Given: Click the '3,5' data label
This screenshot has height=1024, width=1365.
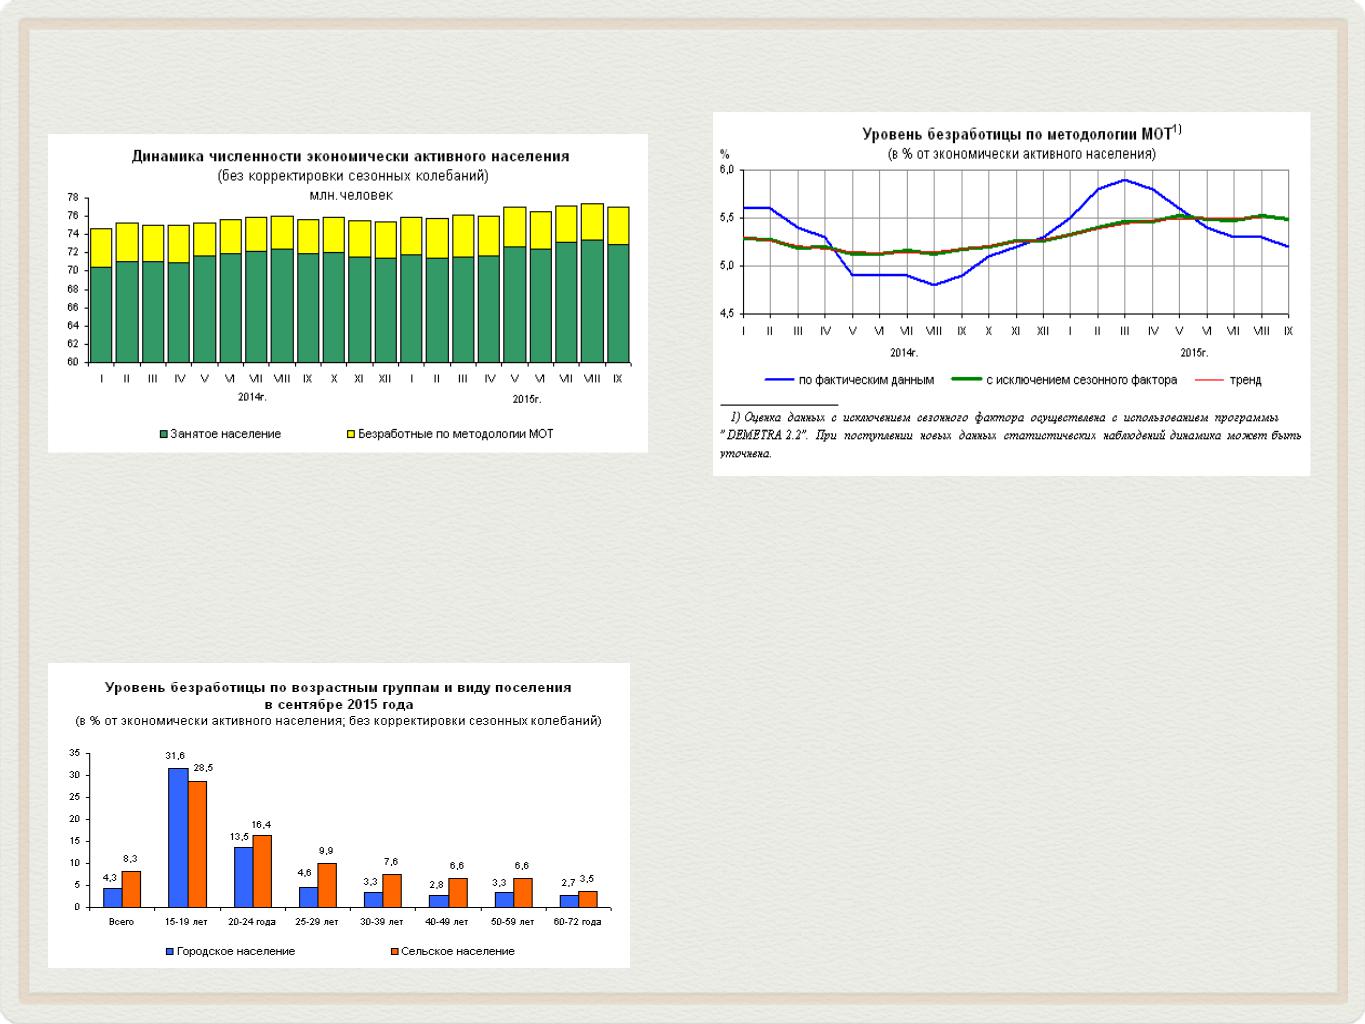Looking at the screenshot, I should [587, 879].
